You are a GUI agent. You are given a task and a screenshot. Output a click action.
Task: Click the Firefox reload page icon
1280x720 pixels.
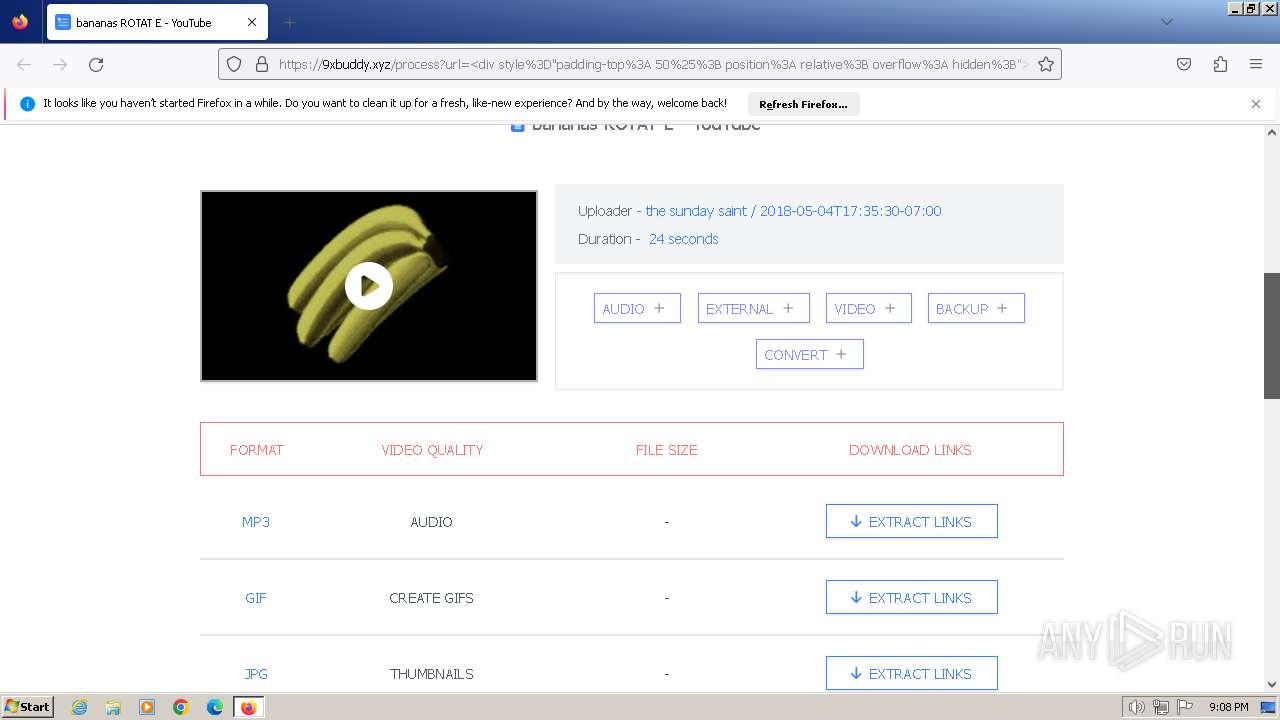(x=96, y=64)
